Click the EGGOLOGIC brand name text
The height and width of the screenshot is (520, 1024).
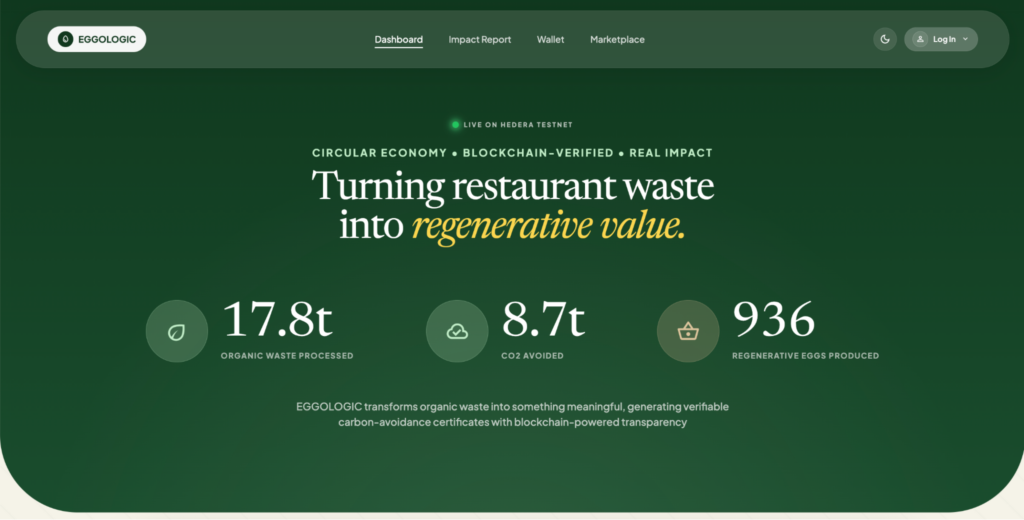coord(107,39)
